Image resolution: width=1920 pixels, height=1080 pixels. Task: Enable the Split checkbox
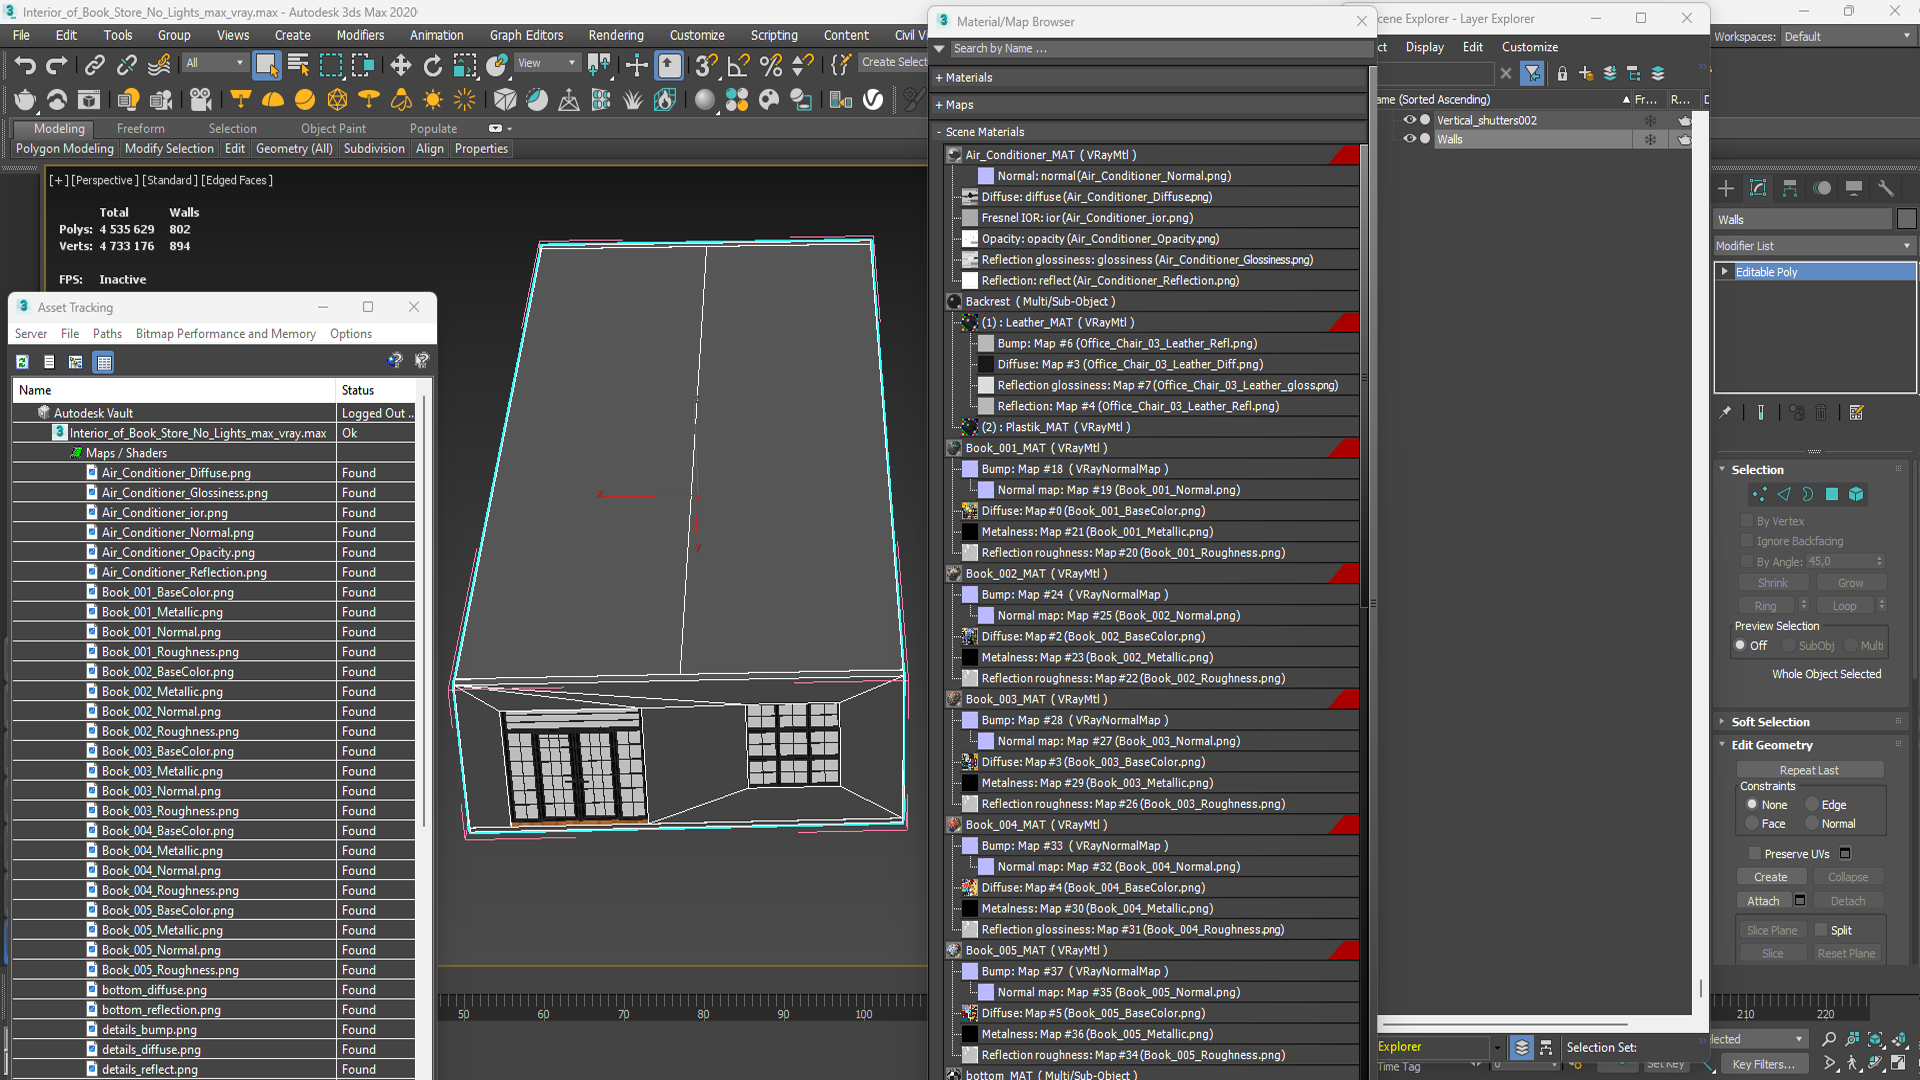coord(1821,930)
